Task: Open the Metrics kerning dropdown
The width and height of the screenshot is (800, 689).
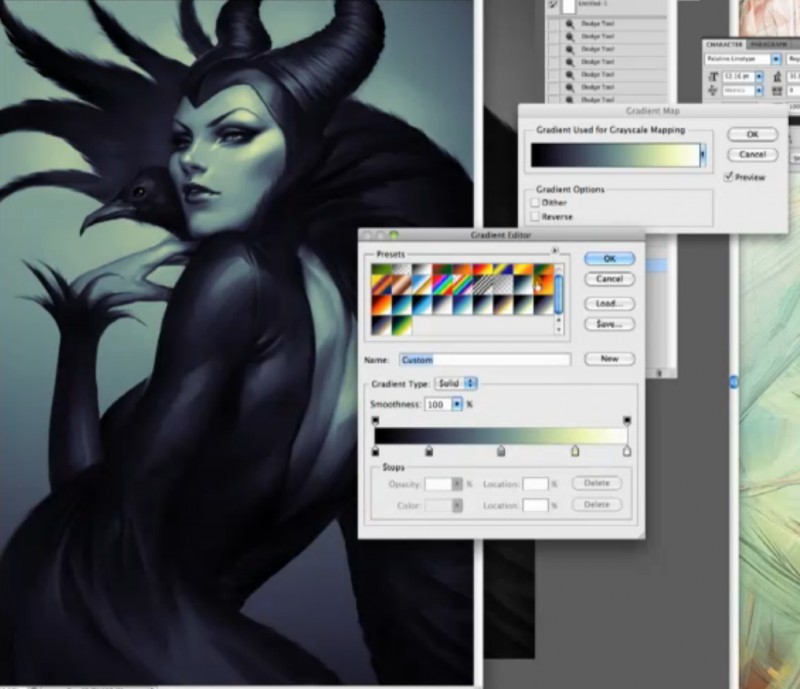Action: click(759, 90)
